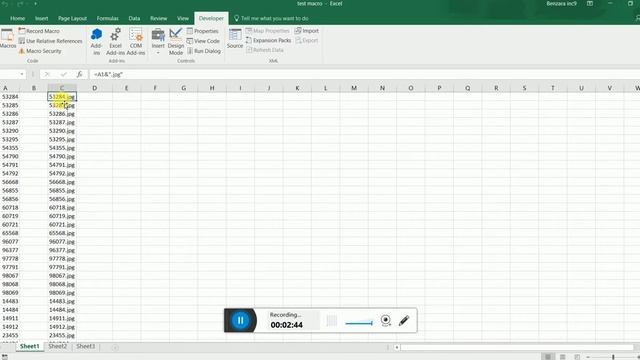640x360 pixels.
Task: Switch to the Home tab
Action: 18,18
